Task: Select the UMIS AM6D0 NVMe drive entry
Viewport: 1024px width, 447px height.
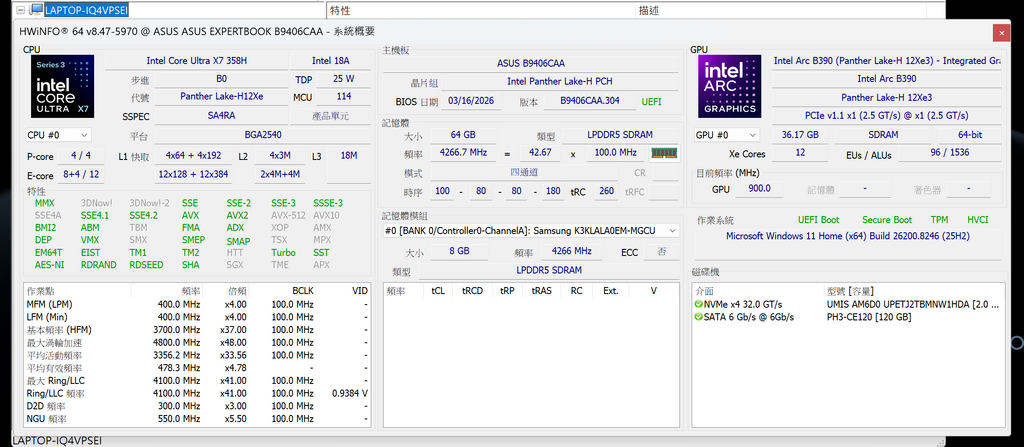Action: pyautogui.click(x=849, y=305)
